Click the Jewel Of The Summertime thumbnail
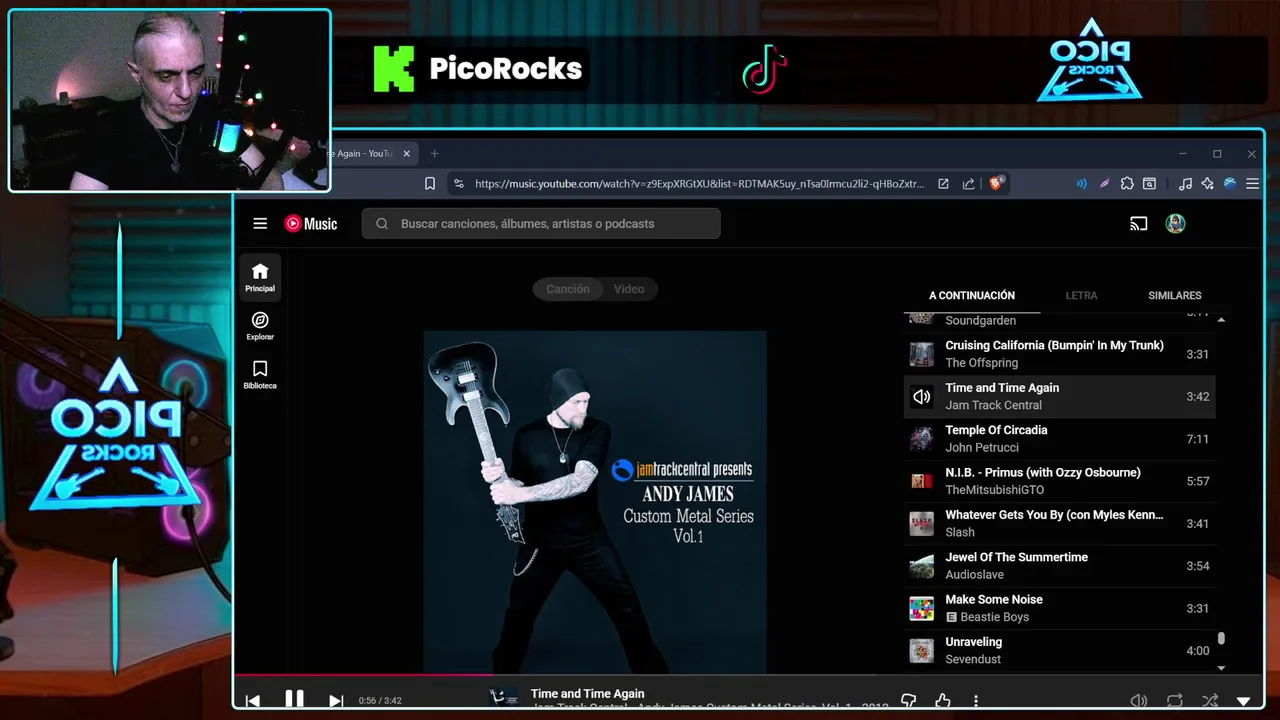The height and width of the screenshot is (720, 1280). click(x=922, y=566)
